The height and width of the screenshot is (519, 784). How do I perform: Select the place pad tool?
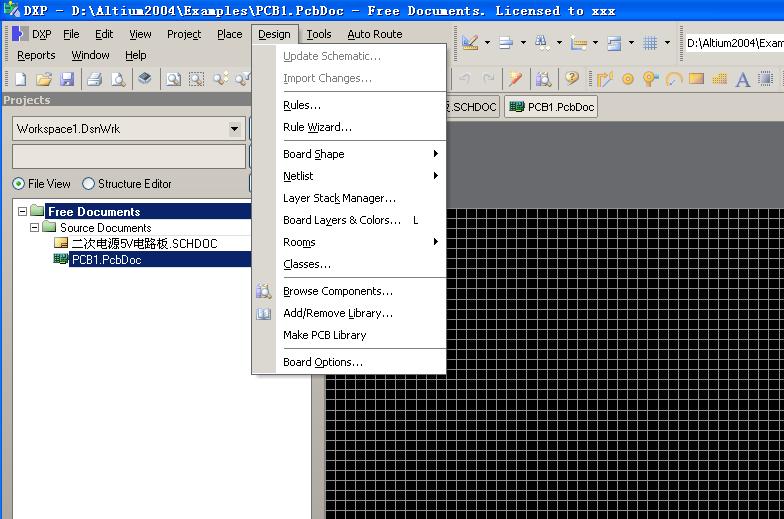pos(628,79)
